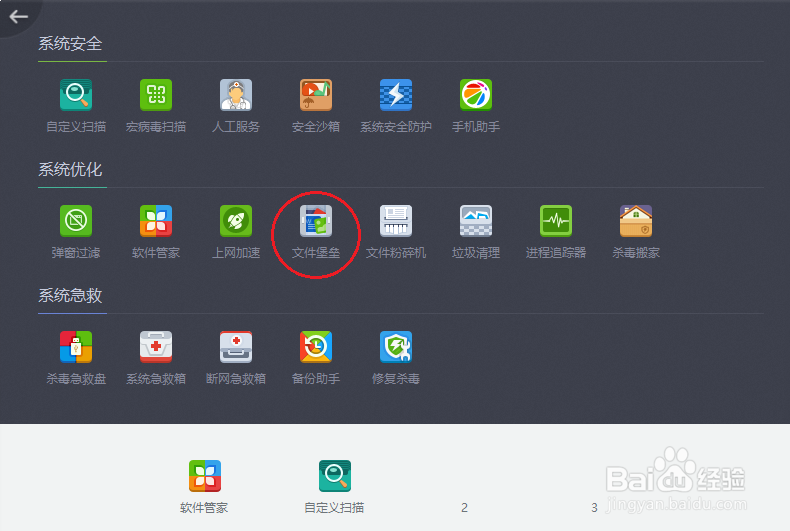This screenshot has width=790, height=531.
Task: Go back using the left arrow
Action: pos(18,17)
